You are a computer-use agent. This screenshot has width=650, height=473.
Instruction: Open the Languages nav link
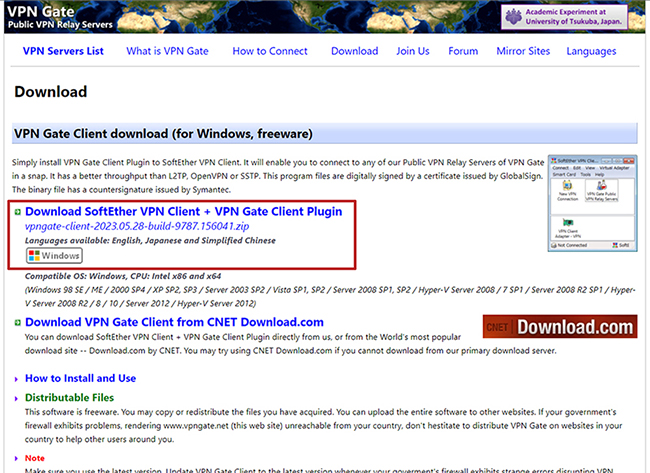(x=591, y=51)
